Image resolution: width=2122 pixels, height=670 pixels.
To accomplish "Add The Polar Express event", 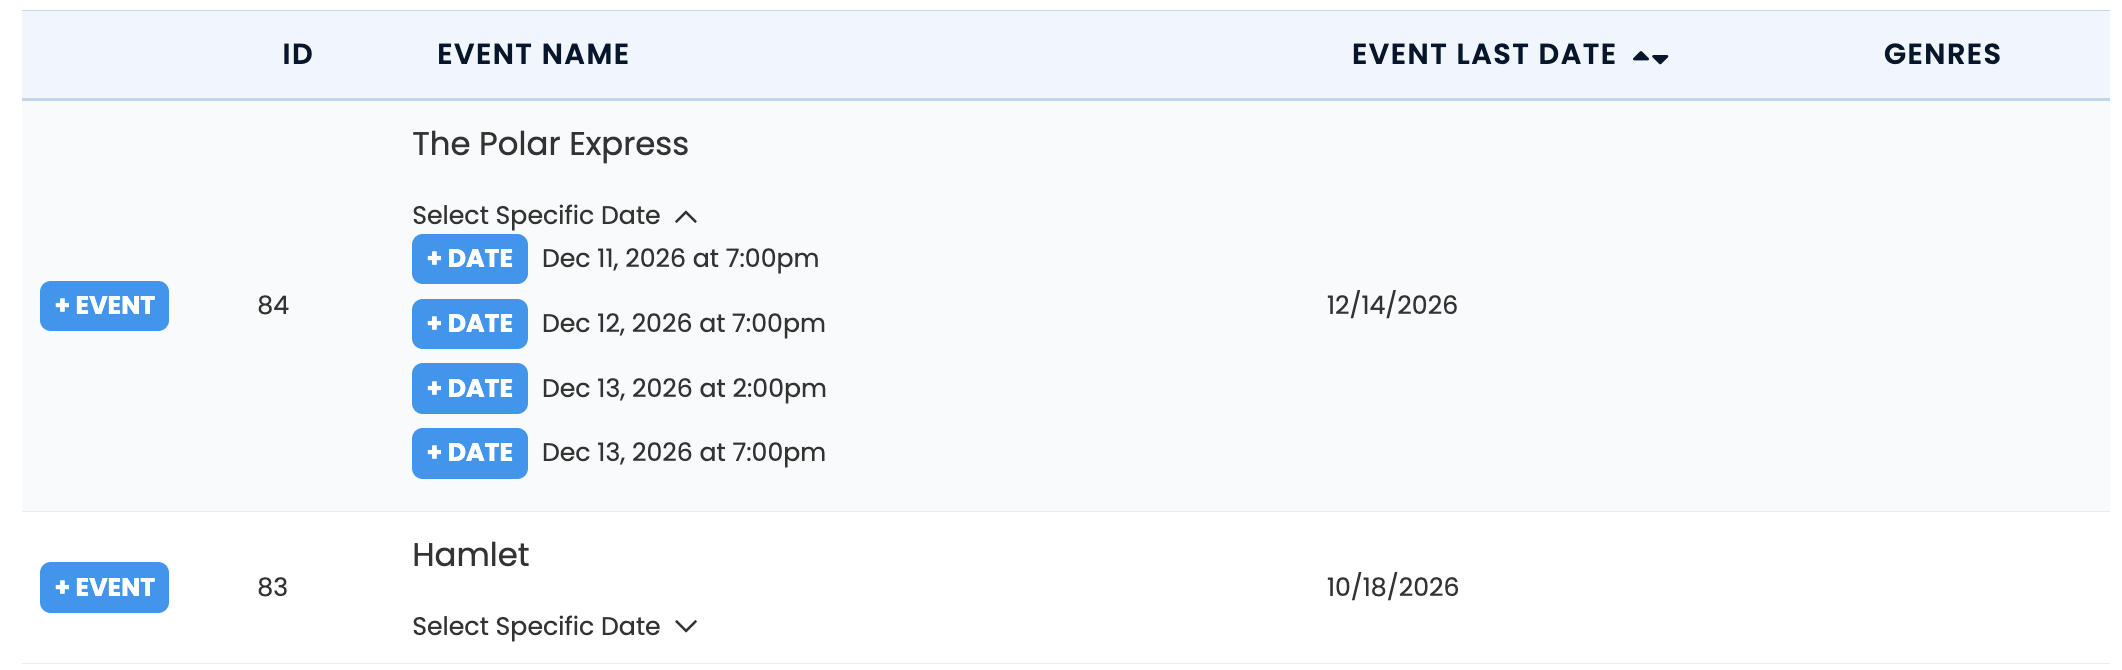I will tap(104, 306).
